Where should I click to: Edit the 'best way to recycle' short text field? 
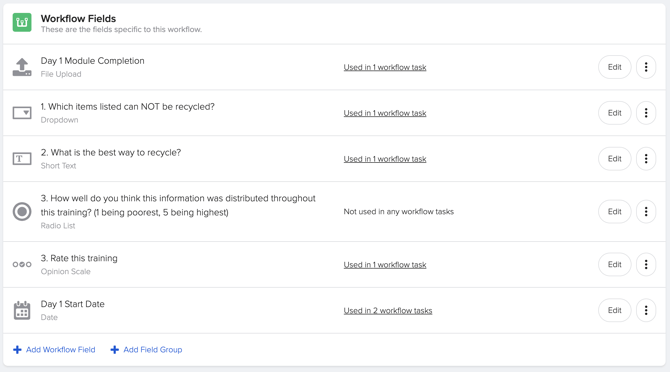(x=614, y=159)
